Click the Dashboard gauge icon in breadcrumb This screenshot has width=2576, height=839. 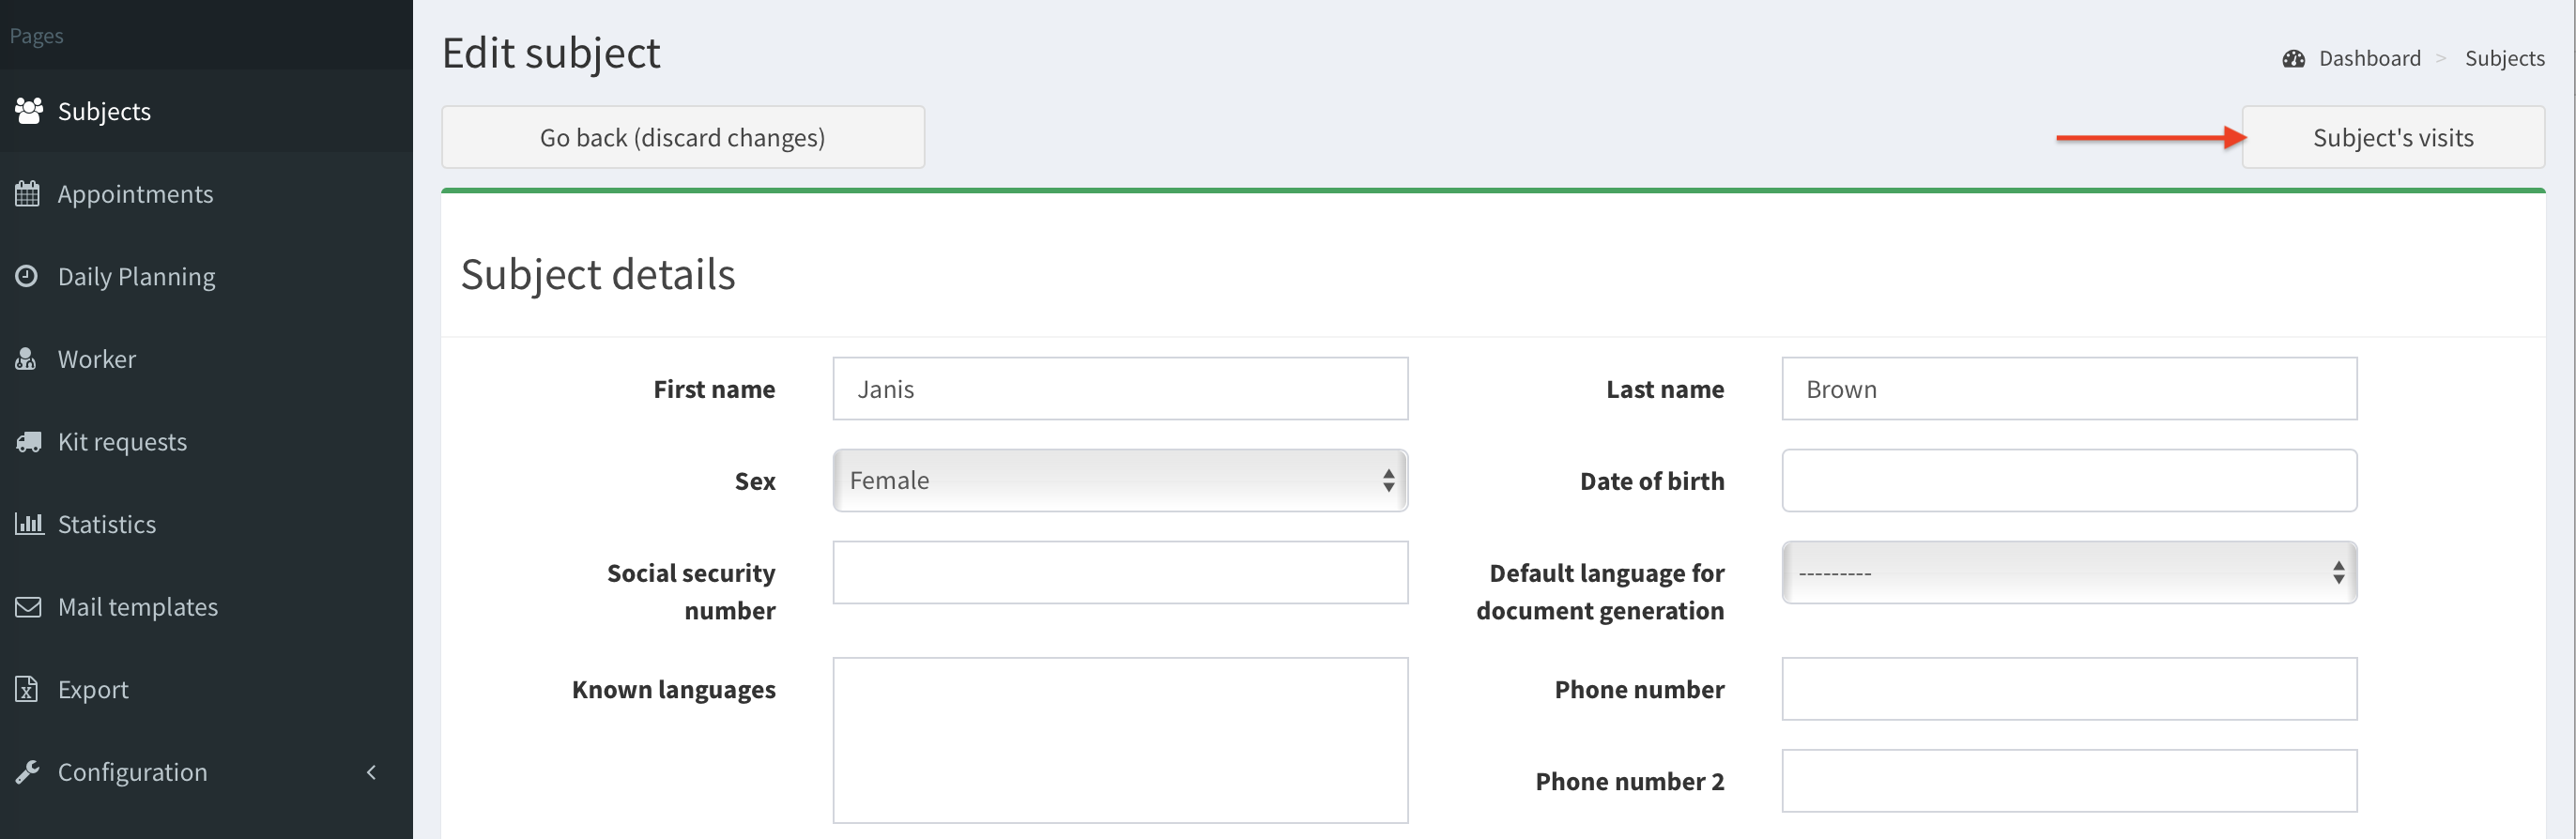[2293, 59]
